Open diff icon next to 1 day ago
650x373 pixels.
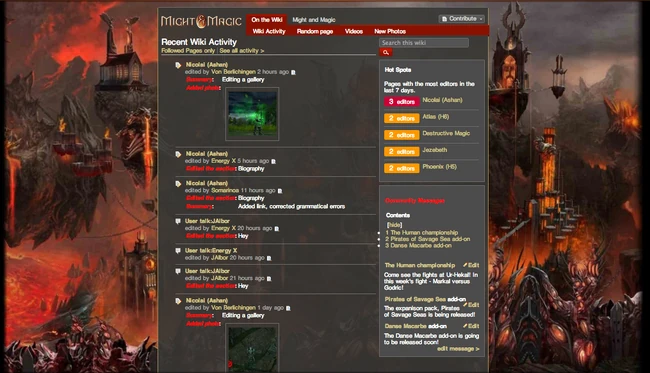click(x=288, y=308)
